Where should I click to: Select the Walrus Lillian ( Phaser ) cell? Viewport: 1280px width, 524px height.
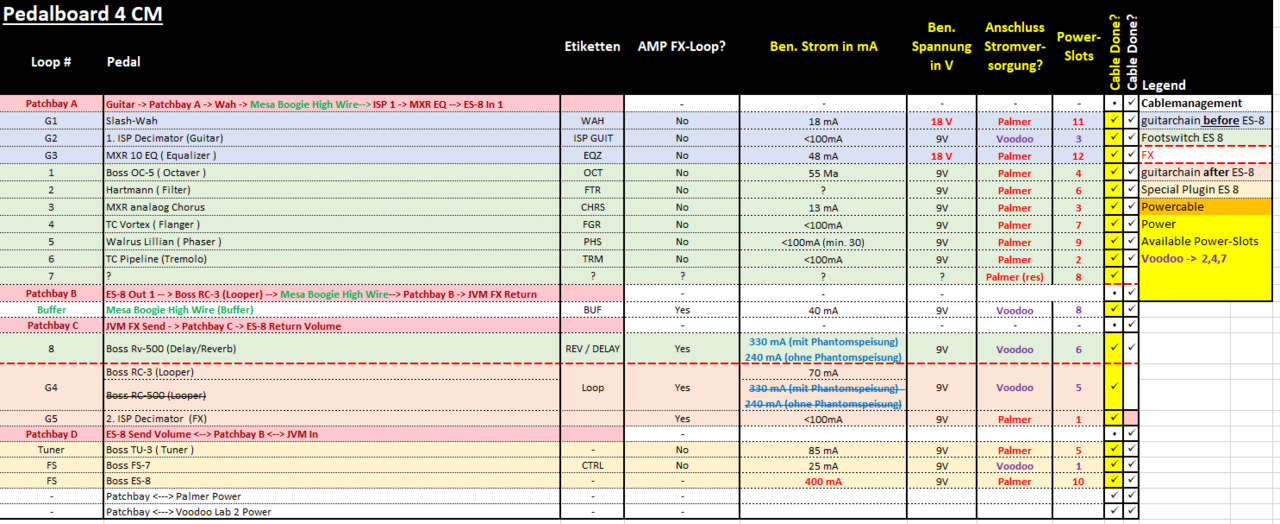[332, 241]
